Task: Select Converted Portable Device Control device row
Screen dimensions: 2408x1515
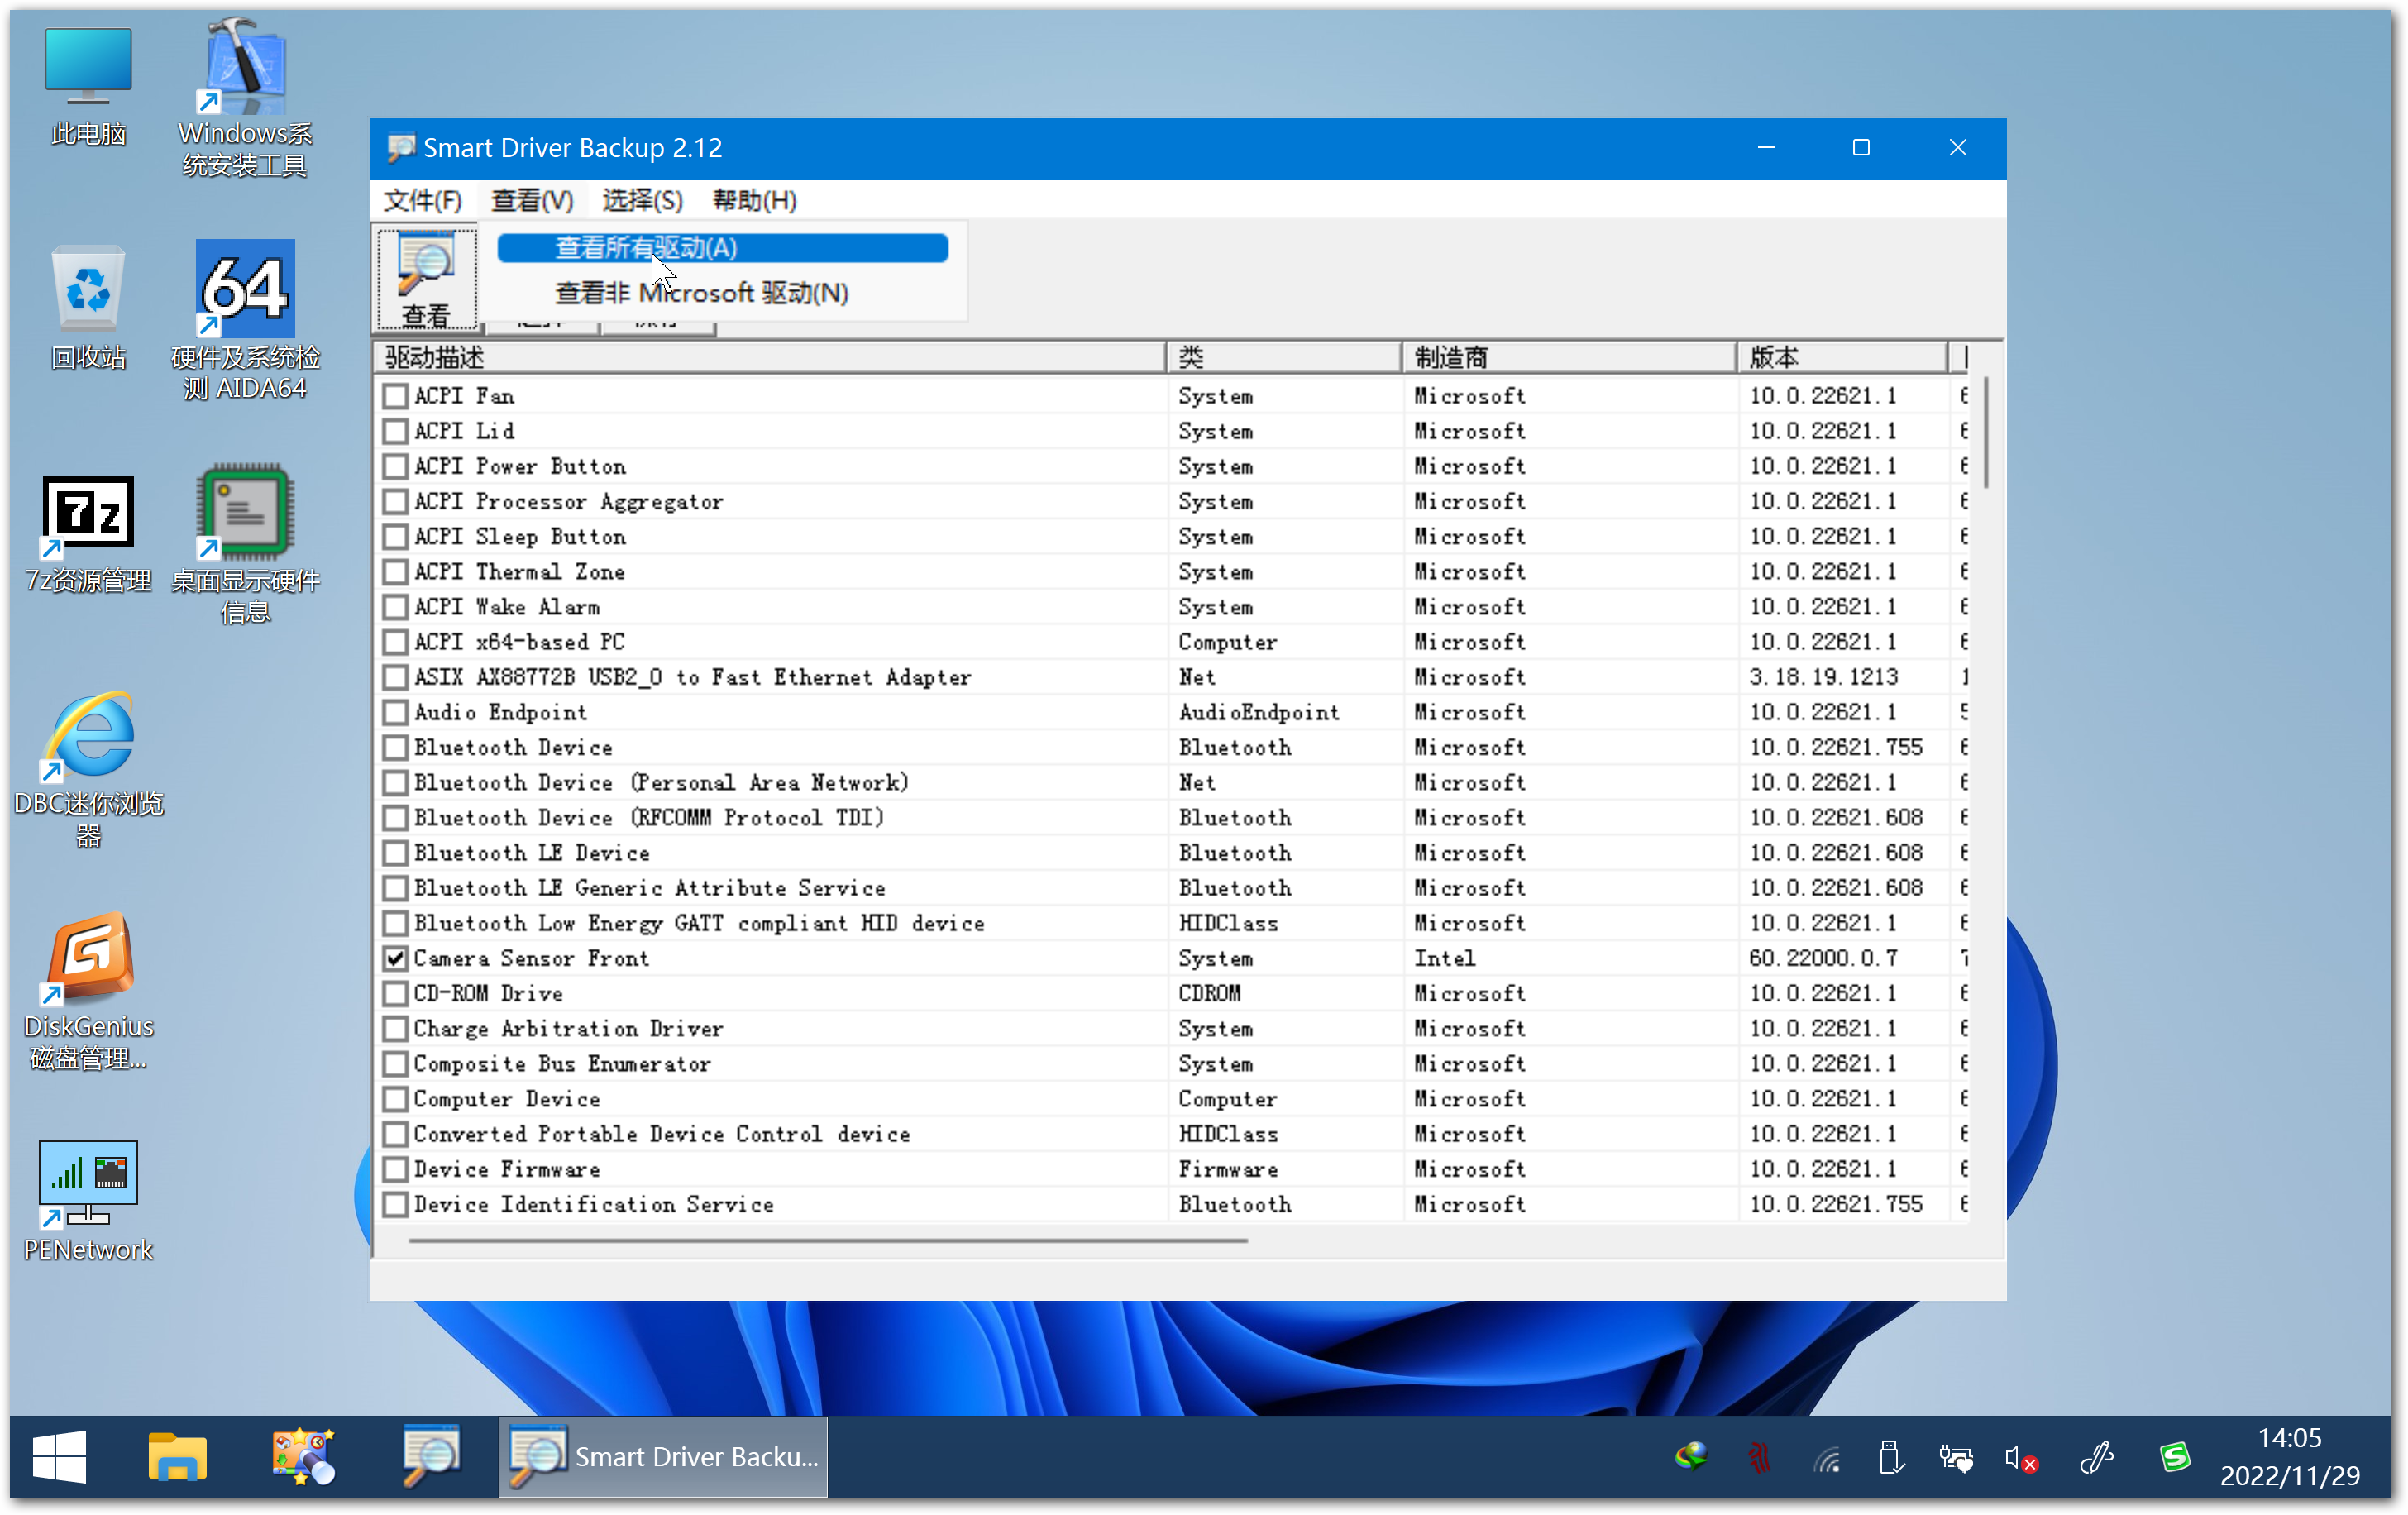Action: pos(1170,1134)
